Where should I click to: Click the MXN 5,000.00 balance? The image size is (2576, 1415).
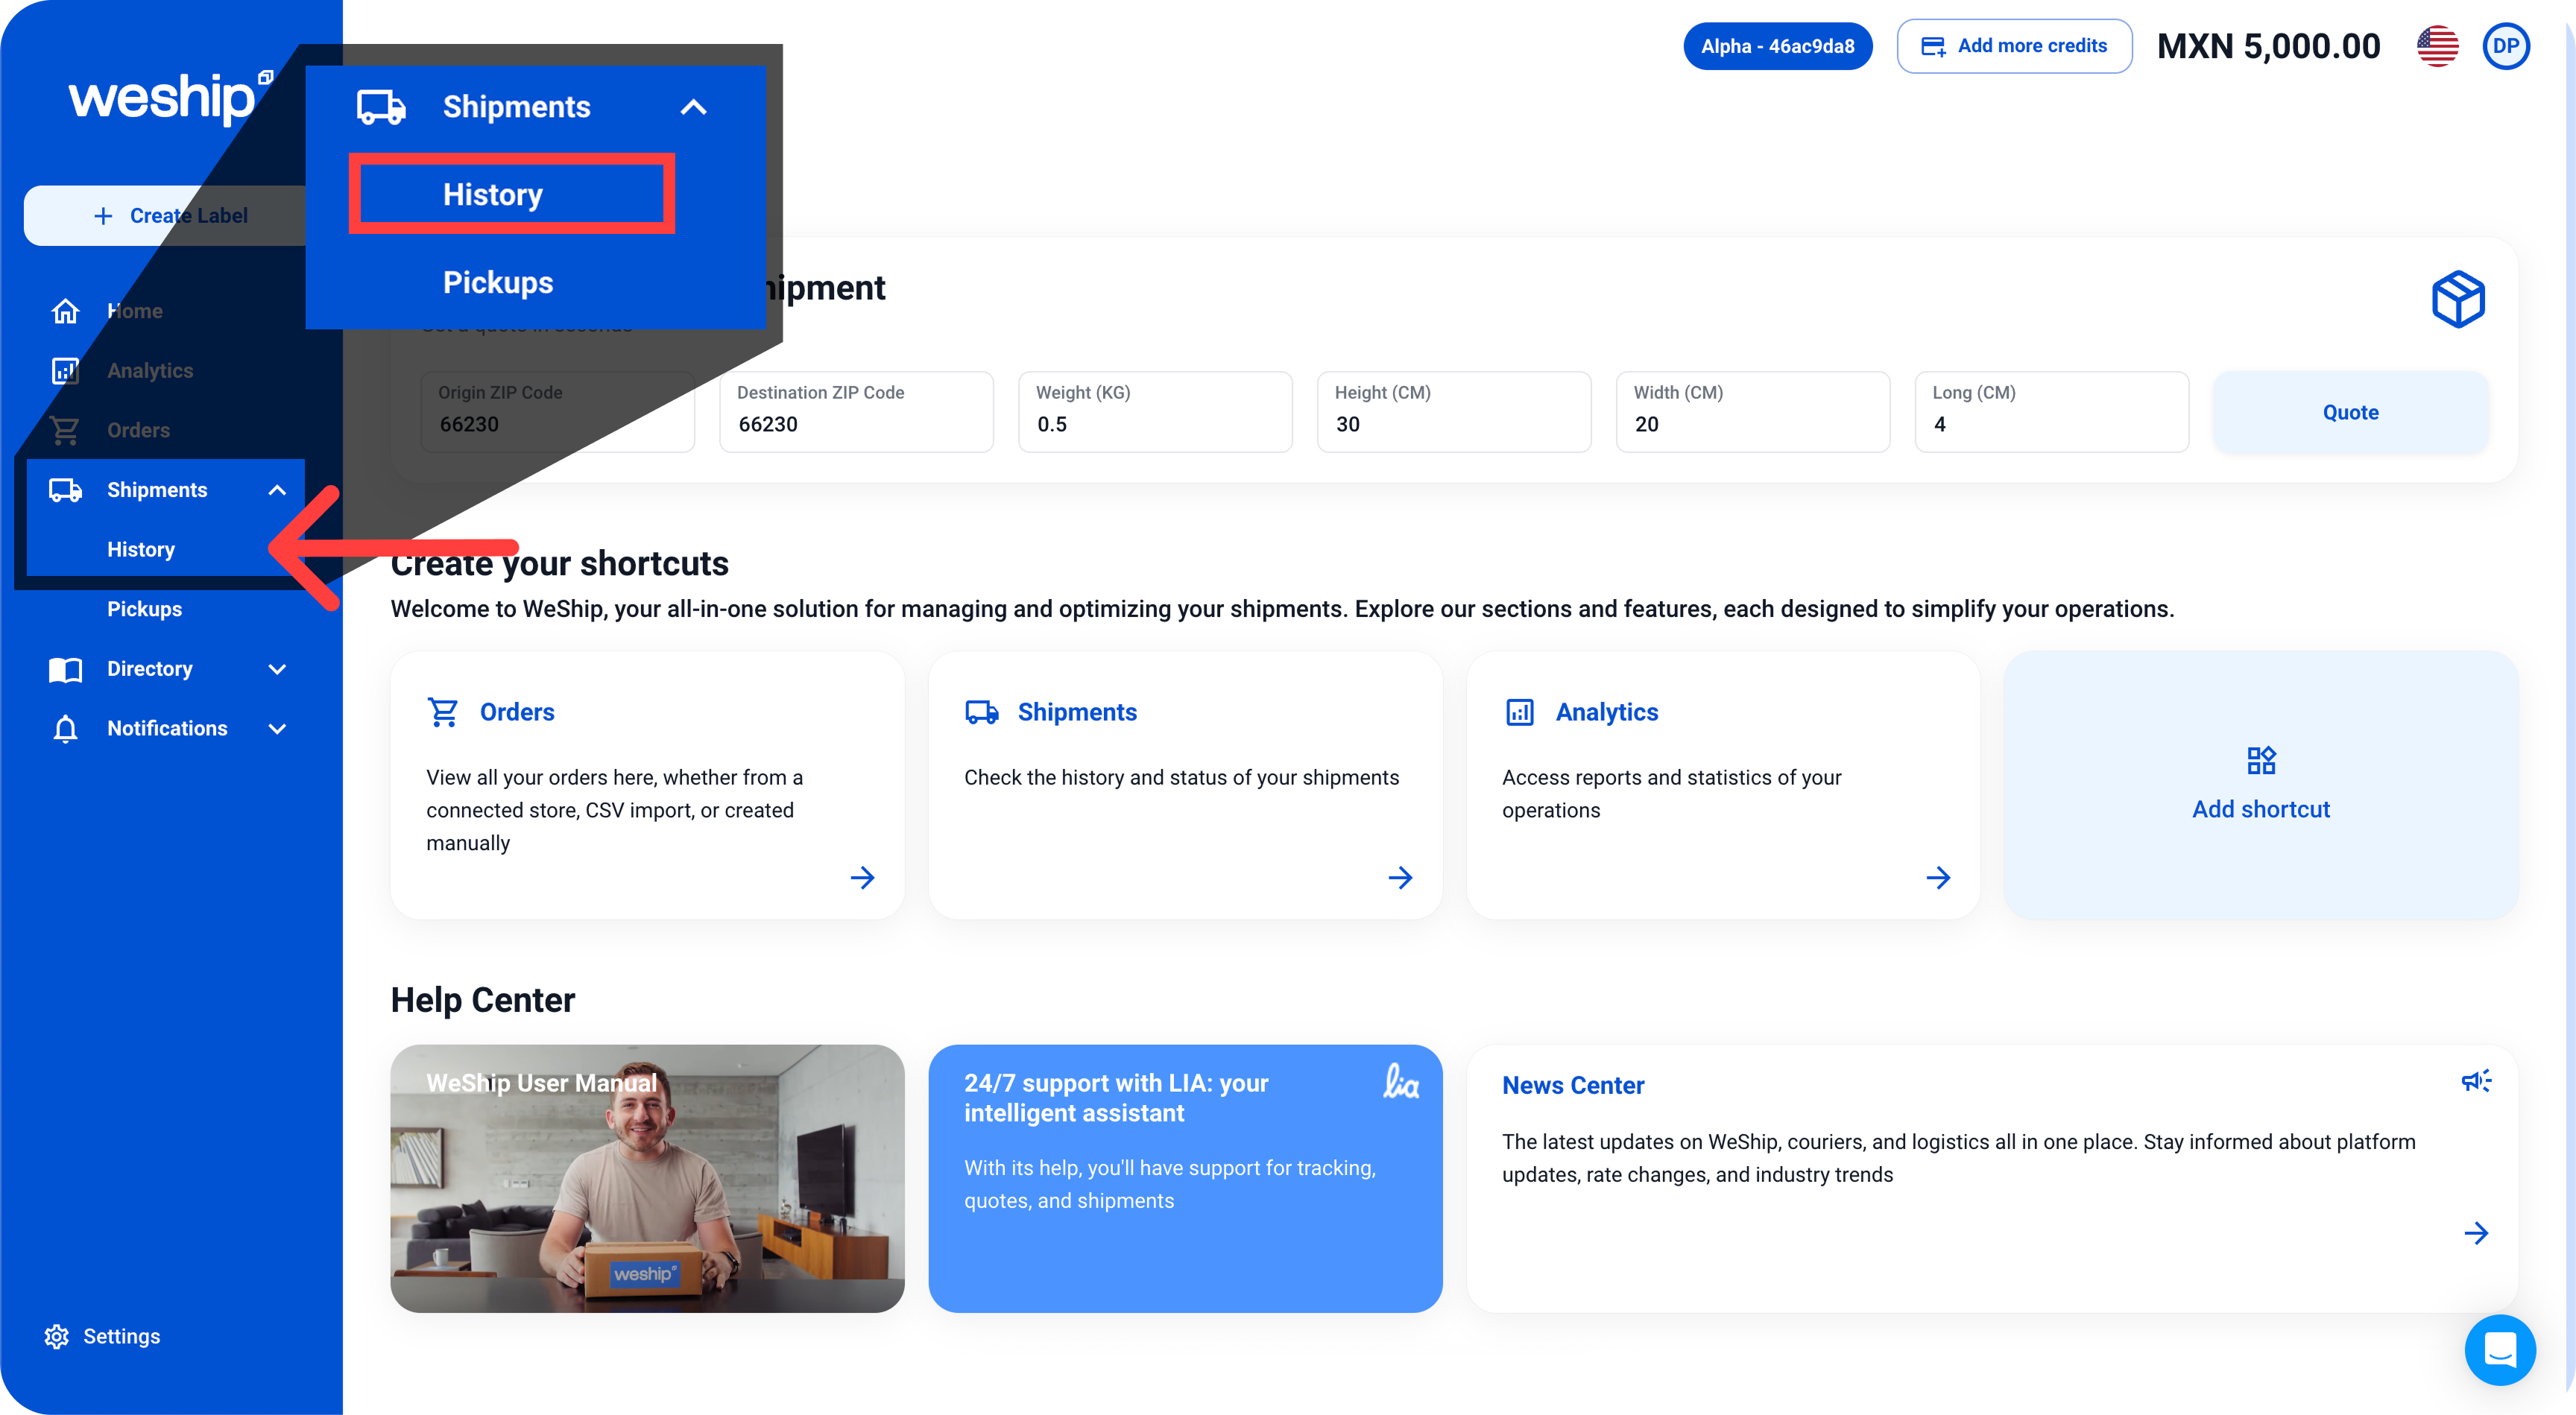click(2268, 46)
